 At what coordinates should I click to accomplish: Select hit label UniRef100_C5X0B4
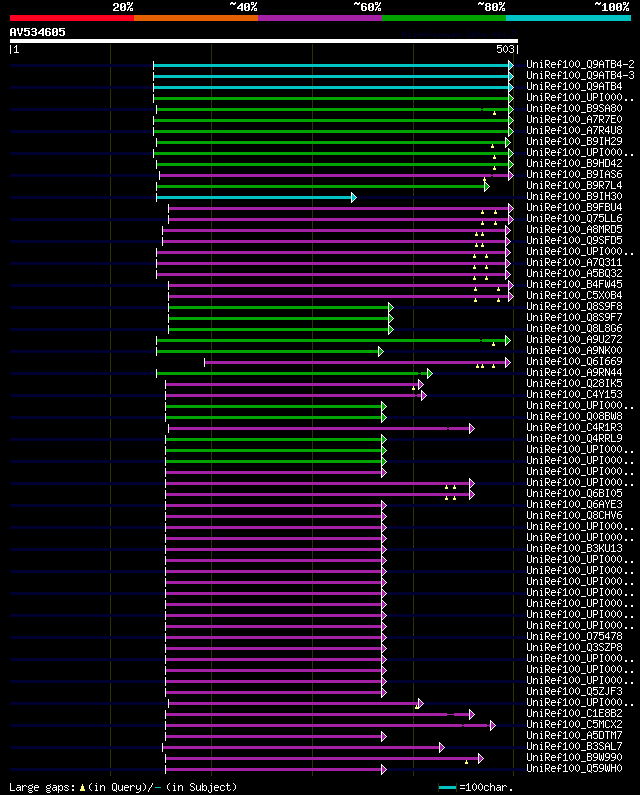coord(574,295)
